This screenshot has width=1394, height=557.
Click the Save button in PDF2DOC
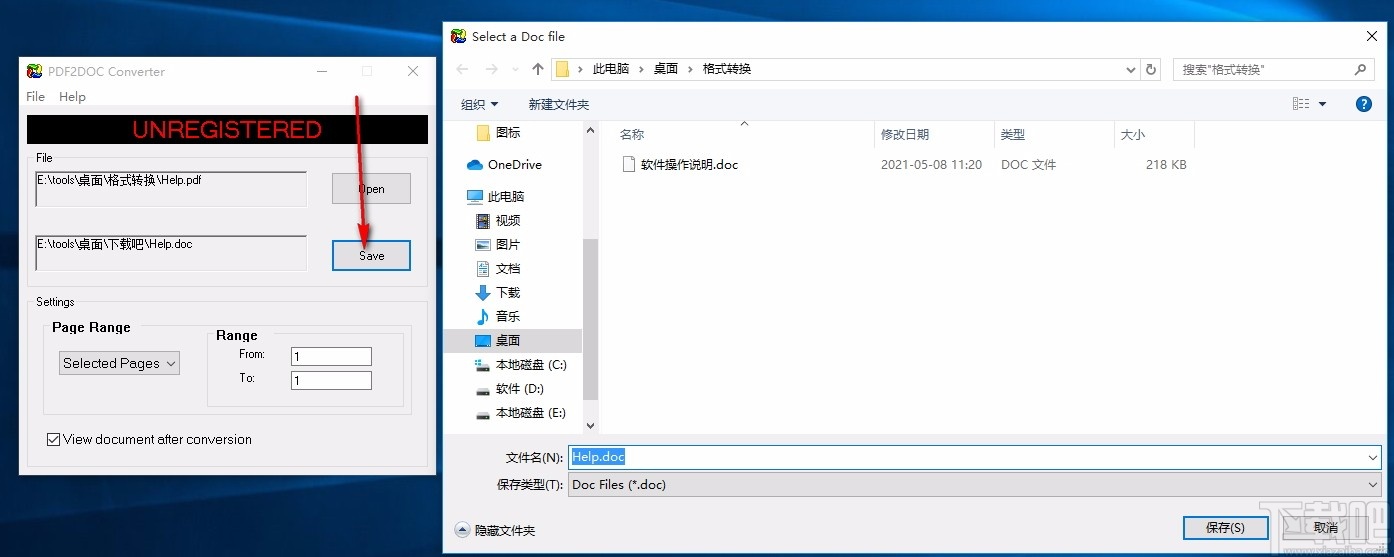[371, 255]
